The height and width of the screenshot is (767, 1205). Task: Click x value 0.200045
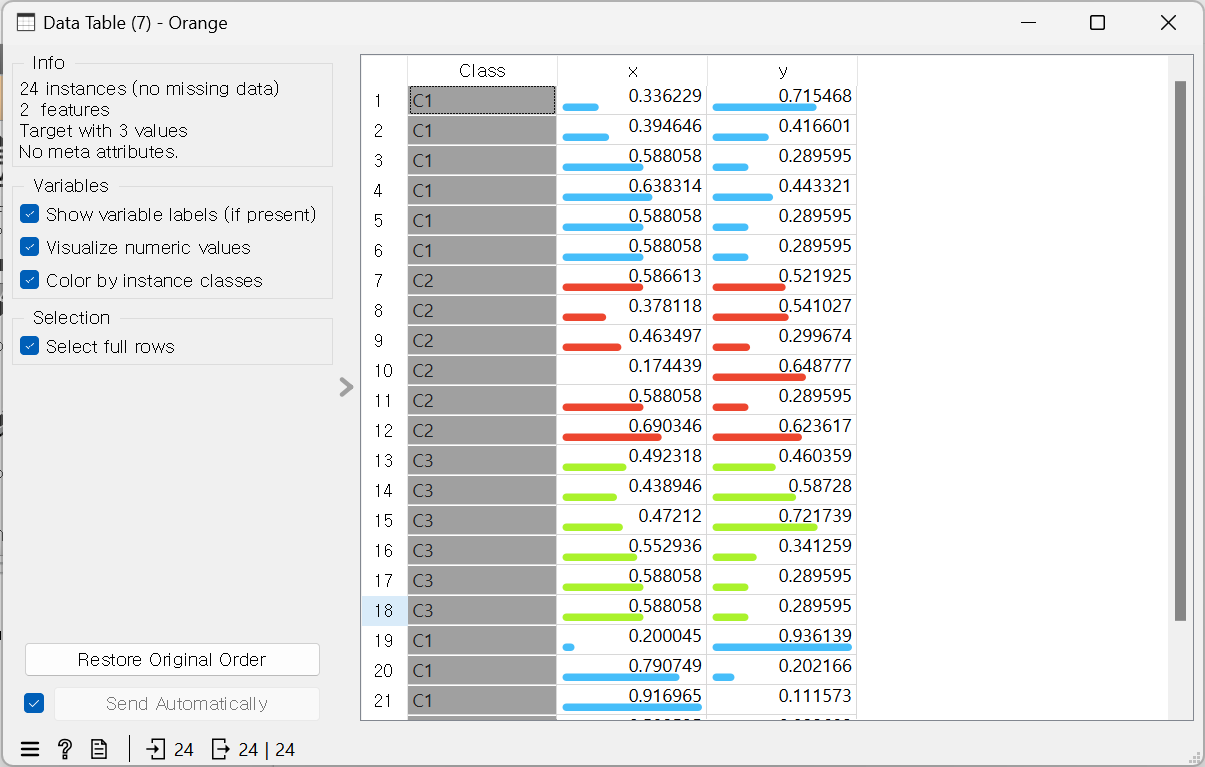click(665, 636)
